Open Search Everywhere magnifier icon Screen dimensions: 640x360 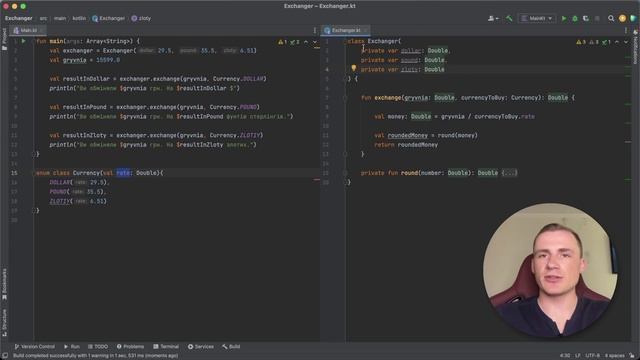611,18
